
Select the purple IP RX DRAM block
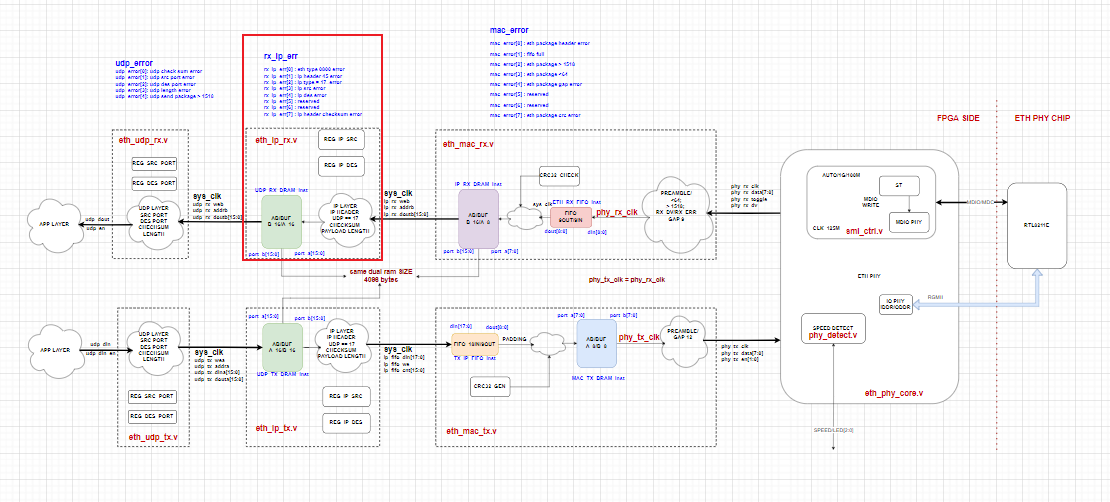pos(479,218)
